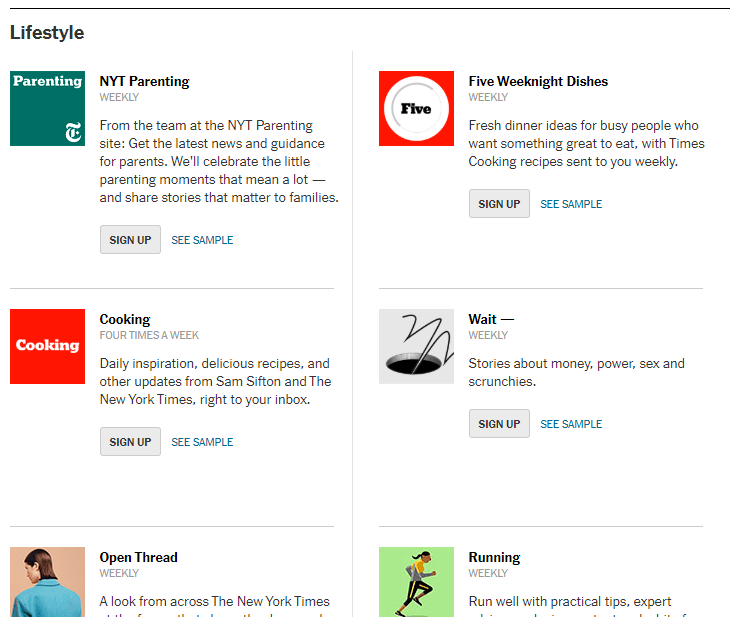739x617 pixels.
Task: Open the Five Weeknight Dishes title
Action: point(538,82)
